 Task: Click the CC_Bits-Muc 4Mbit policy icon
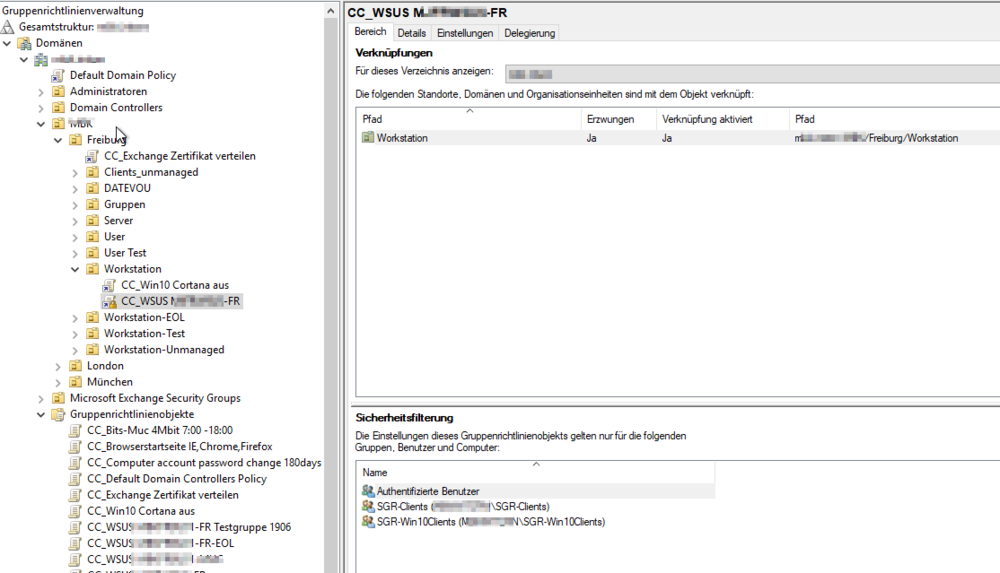click(76, 430)
